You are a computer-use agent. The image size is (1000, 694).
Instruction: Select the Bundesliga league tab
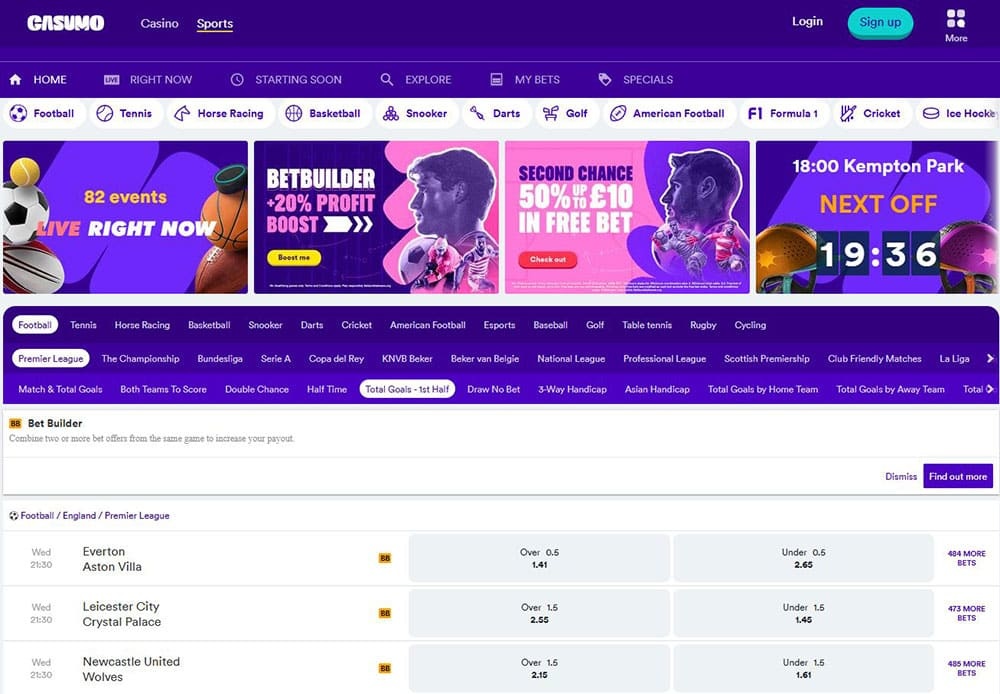[220, 358]
